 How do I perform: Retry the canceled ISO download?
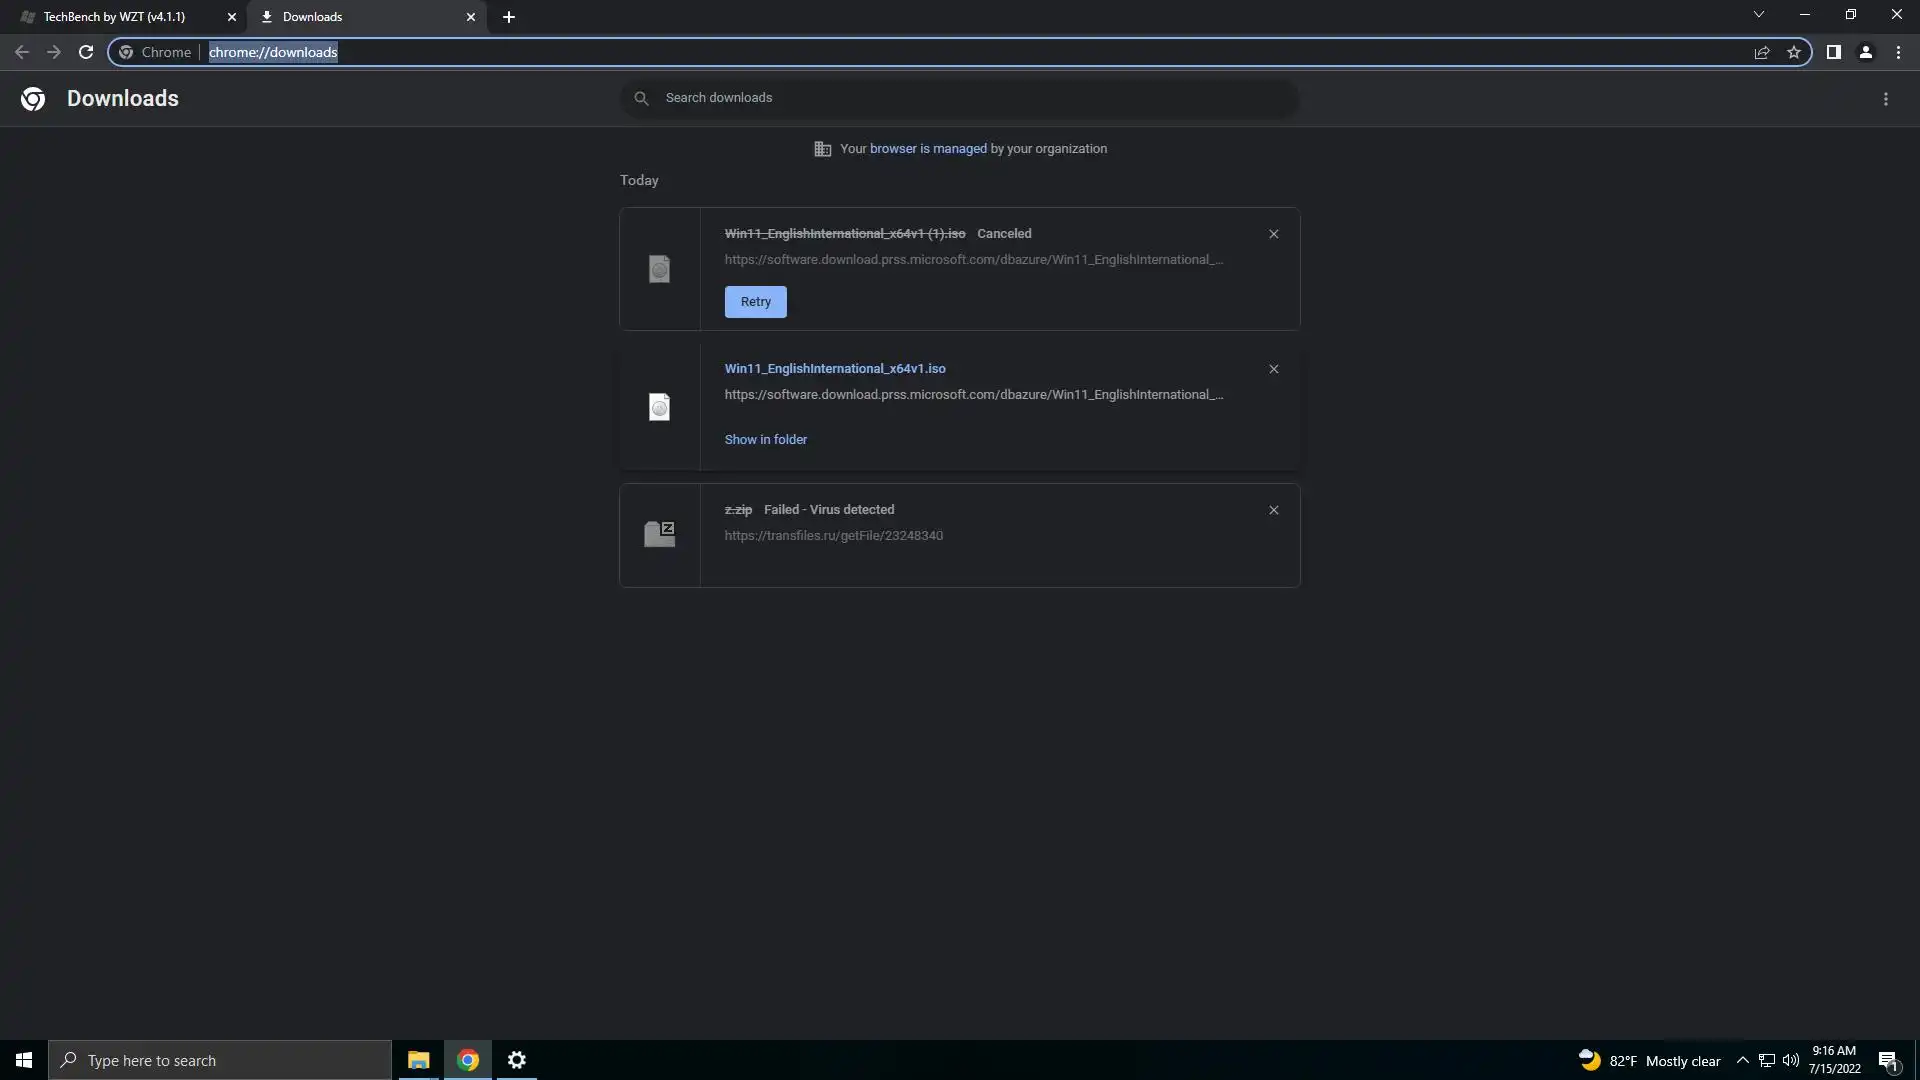coord(755,302)
